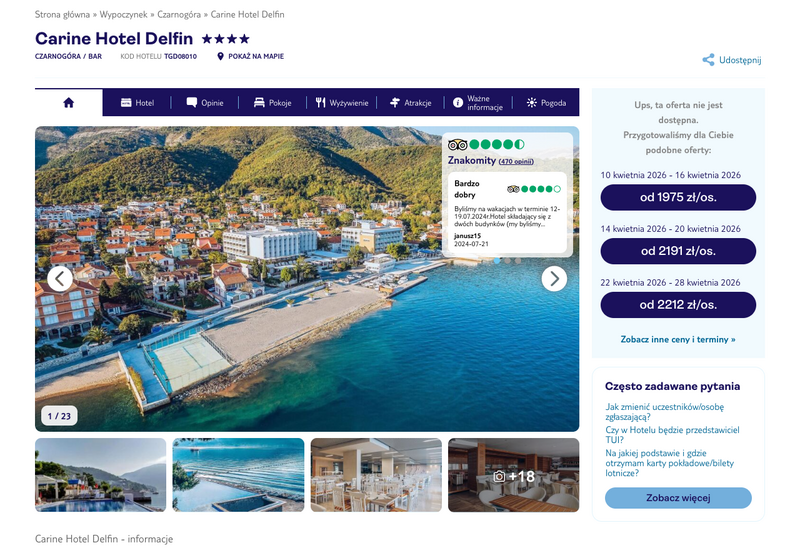Screen dimensions: 800x553
Task: Click Zobacz więcej in FAQ box
Action: [x=678, y=498]
